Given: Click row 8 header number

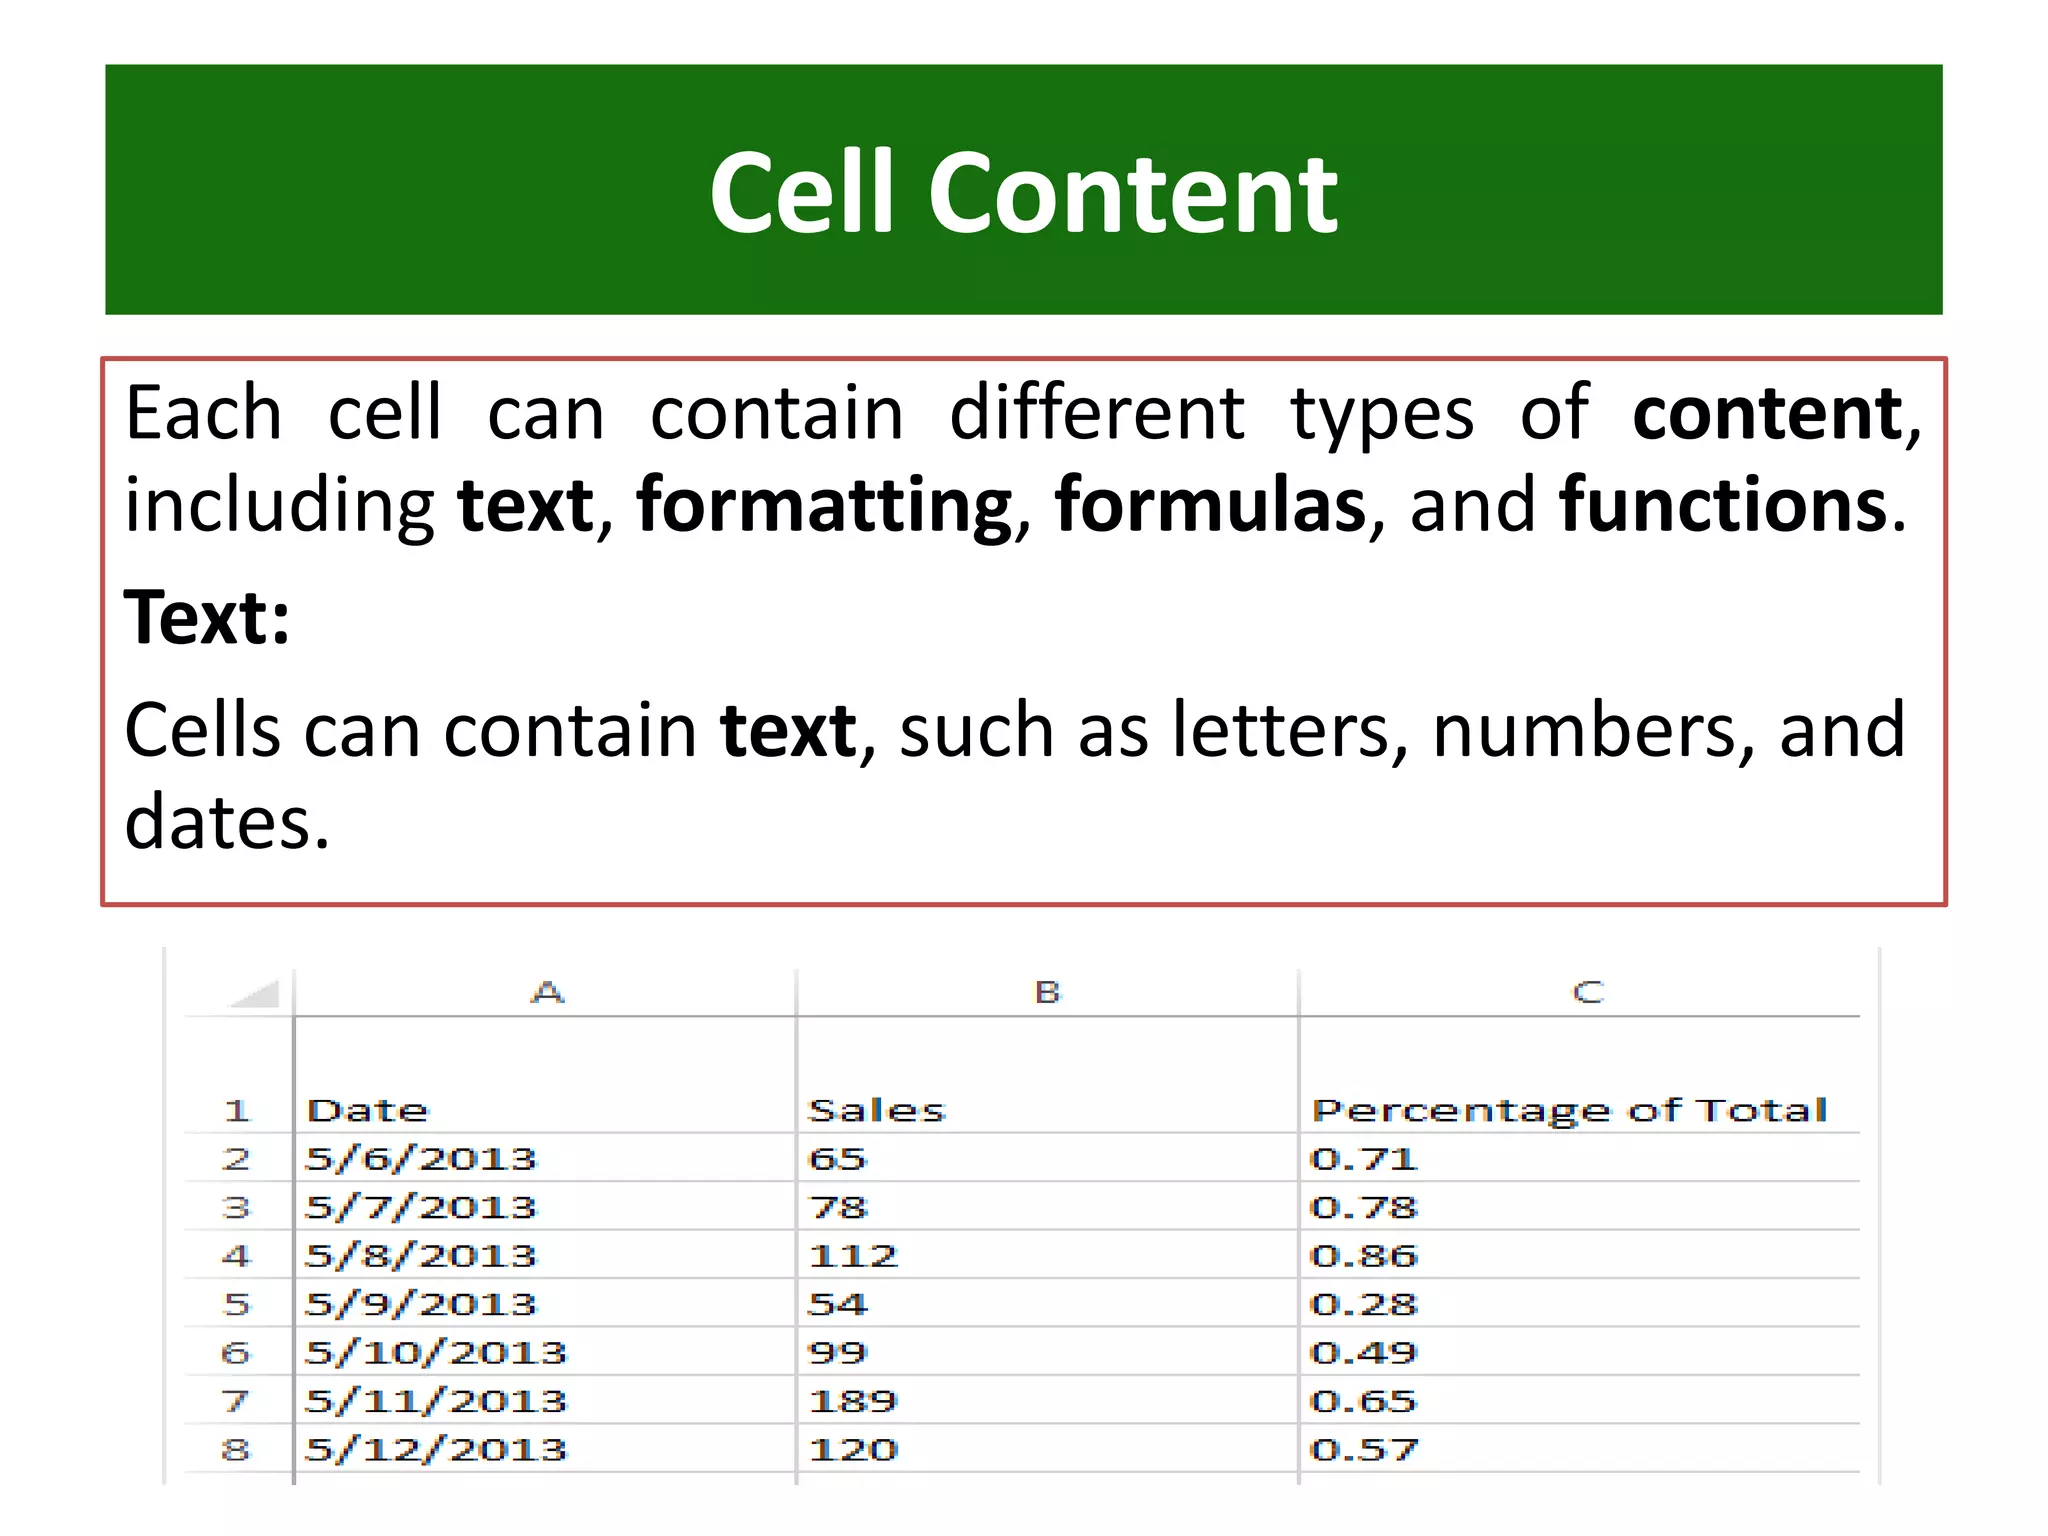Looking at the screenshot, I should pyautogui.click(x=237, y=1450).
